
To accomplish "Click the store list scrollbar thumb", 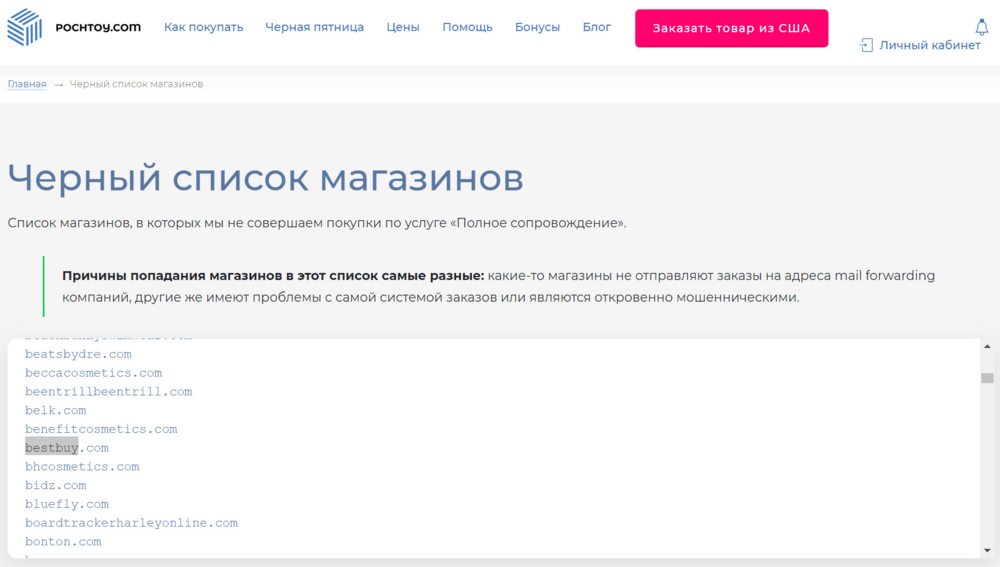I will [x=987, y=378].
